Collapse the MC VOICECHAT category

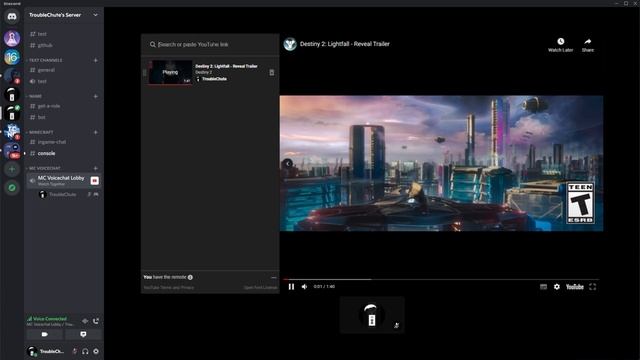[x=44, y=168]
